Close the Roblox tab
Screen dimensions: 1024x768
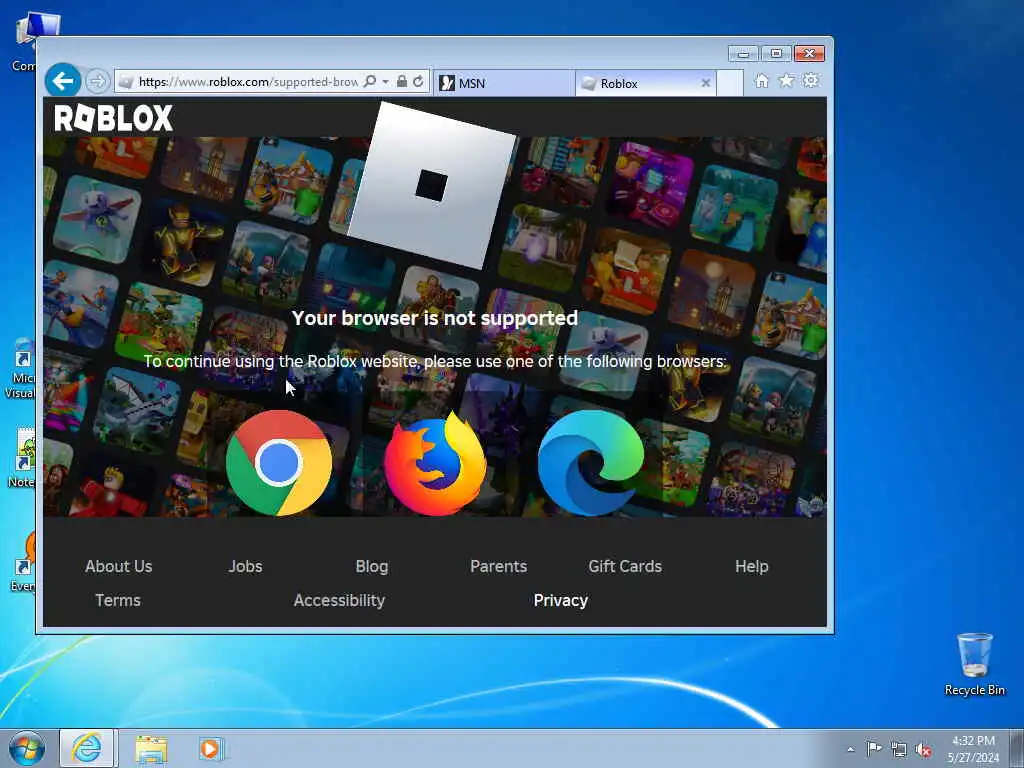(x=705, y=83)
